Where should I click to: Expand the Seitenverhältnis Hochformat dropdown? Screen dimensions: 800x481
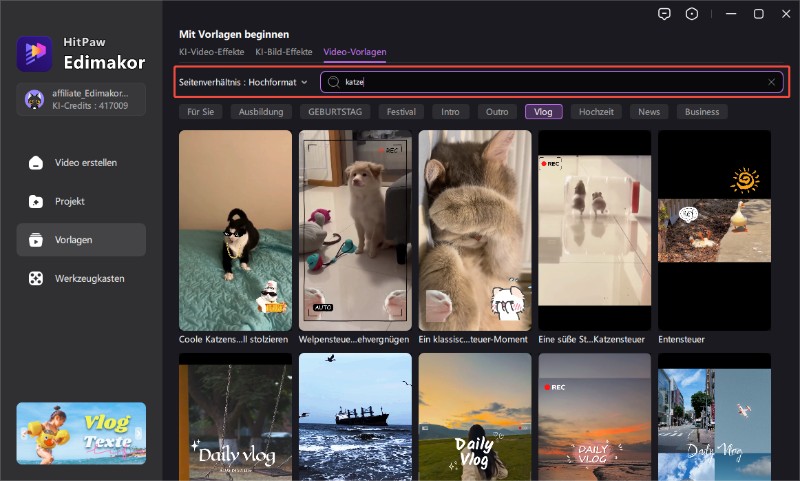(243, 82)
